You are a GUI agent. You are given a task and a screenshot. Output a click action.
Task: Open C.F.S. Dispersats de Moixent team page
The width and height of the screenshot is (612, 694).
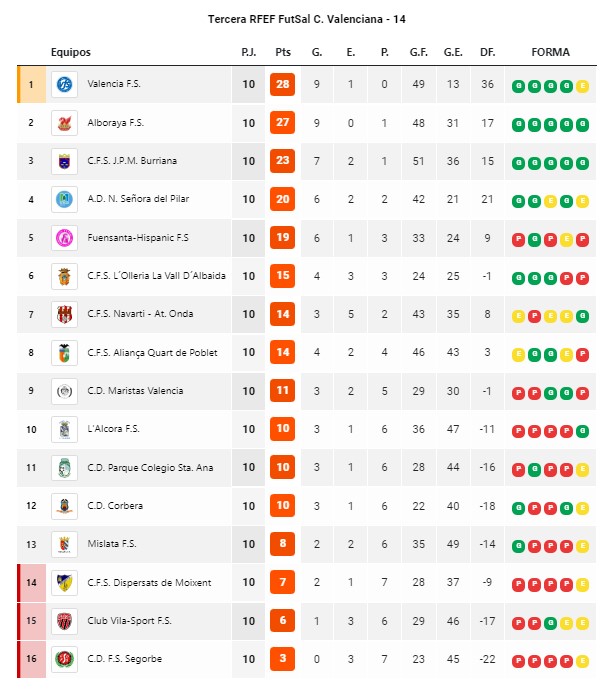[149, 582]
